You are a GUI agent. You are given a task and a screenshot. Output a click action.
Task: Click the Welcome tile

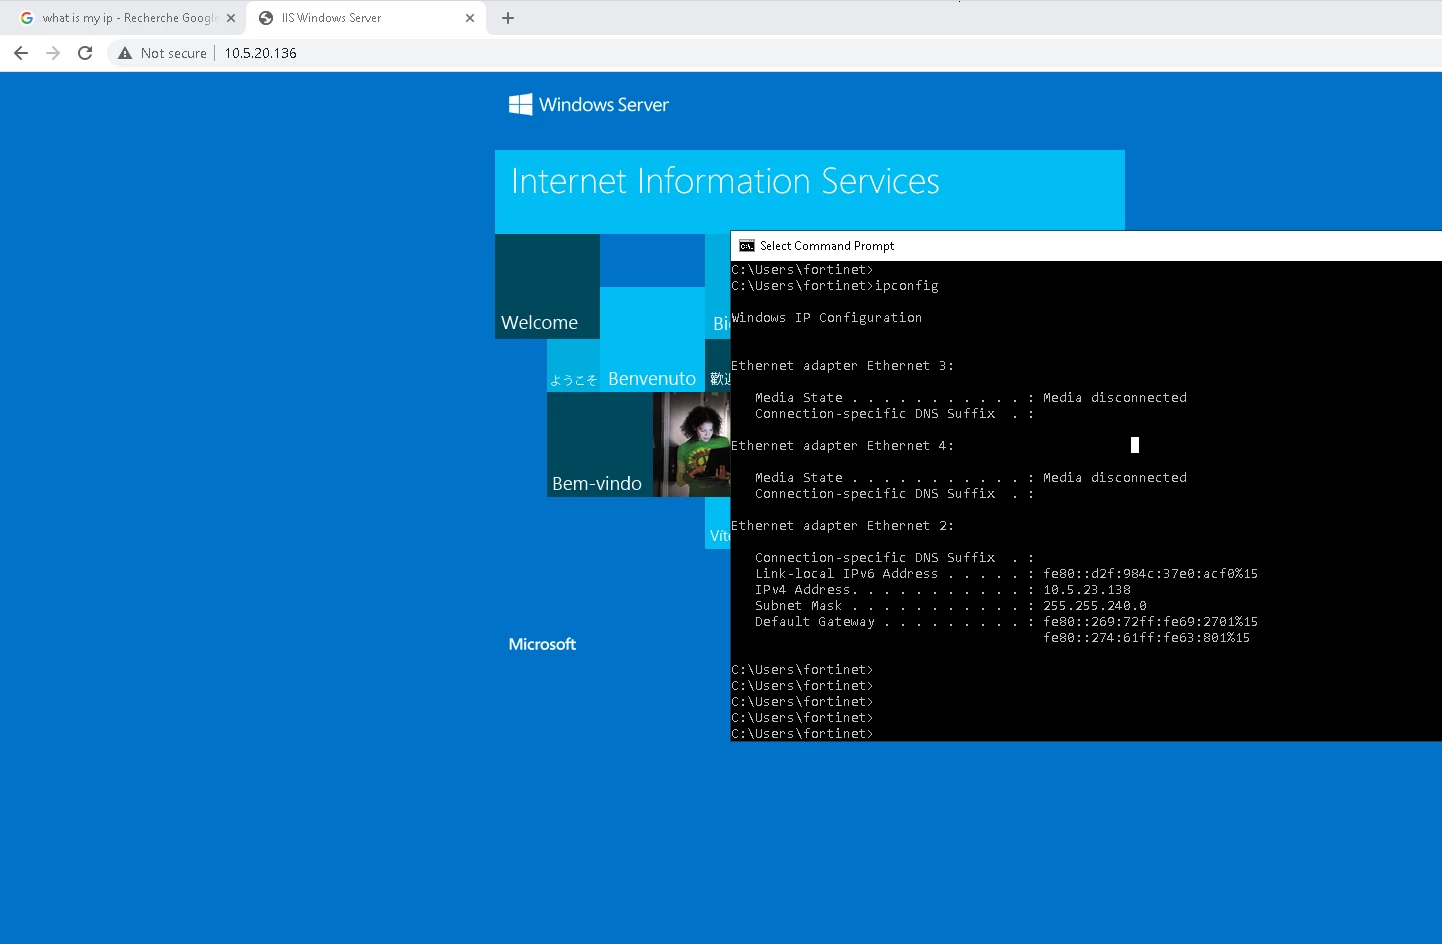(x=547, y=286)
